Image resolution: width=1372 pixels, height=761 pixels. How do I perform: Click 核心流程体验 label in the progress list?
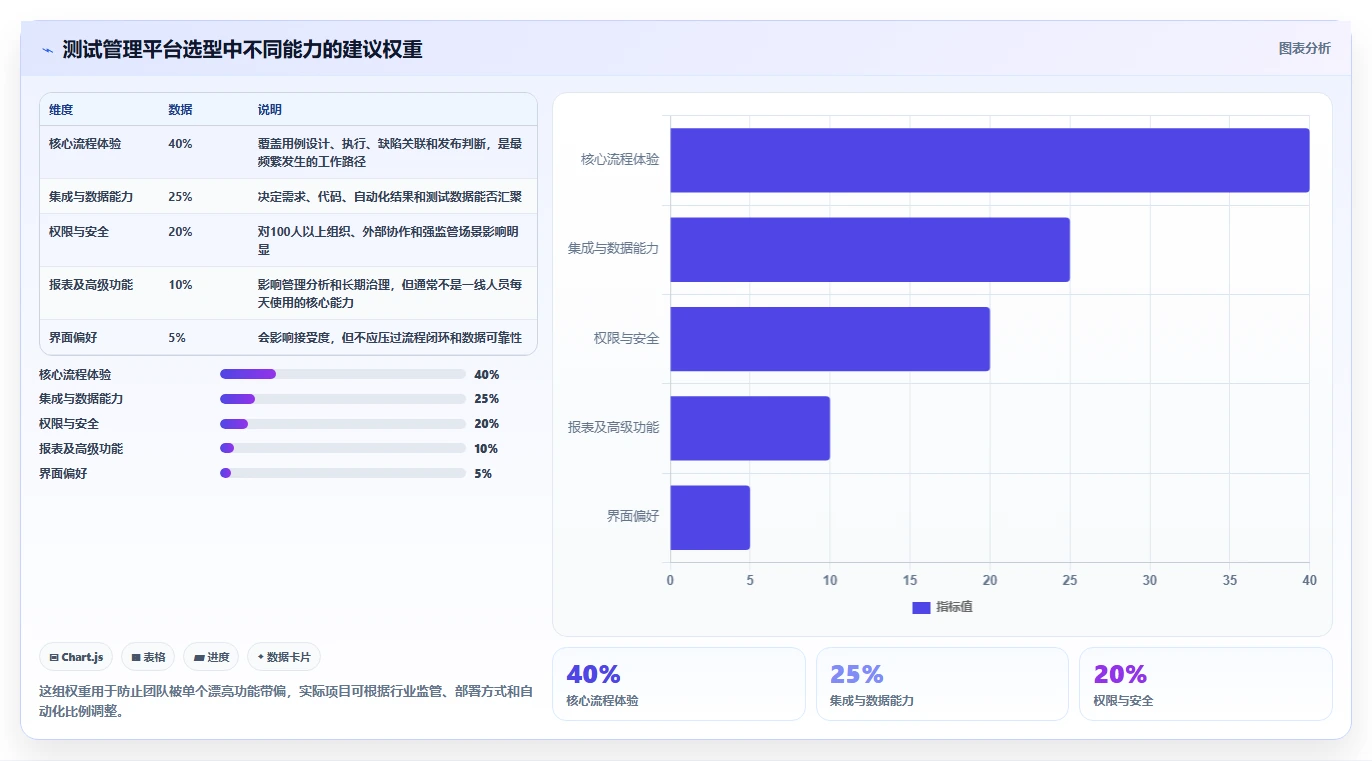[75, 375]
